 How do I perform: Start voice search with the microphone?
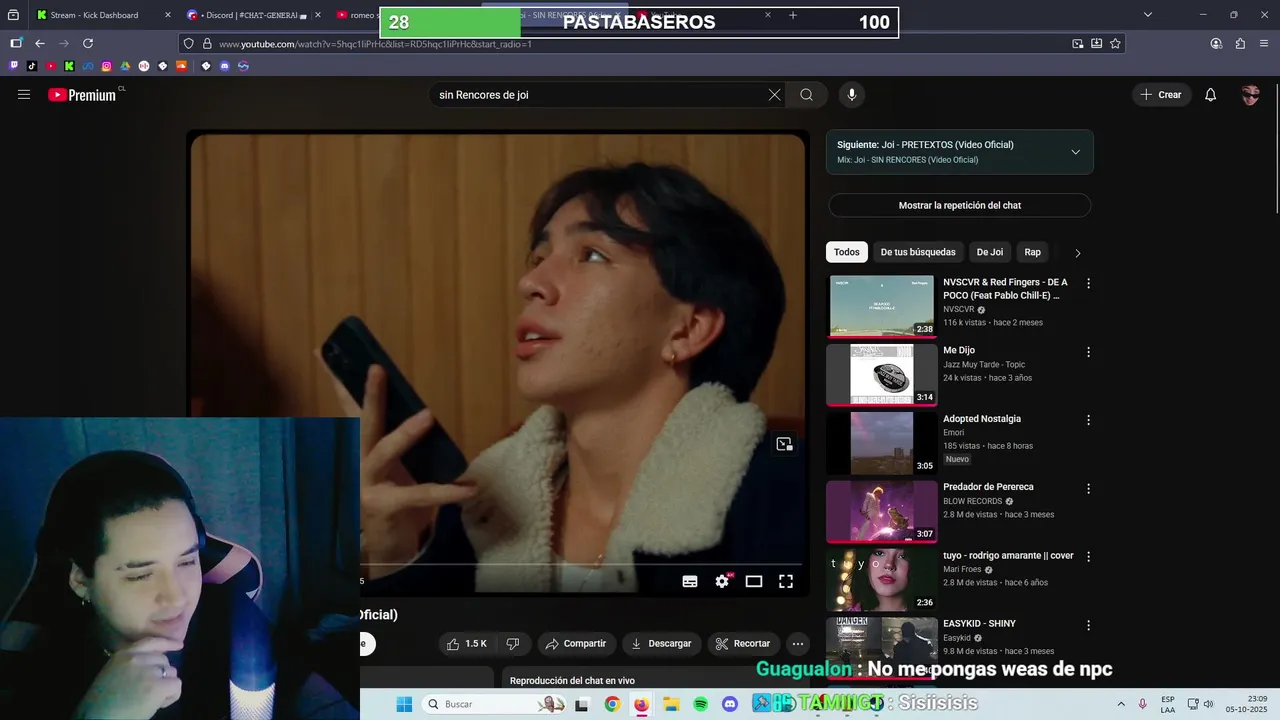[852, 95]
